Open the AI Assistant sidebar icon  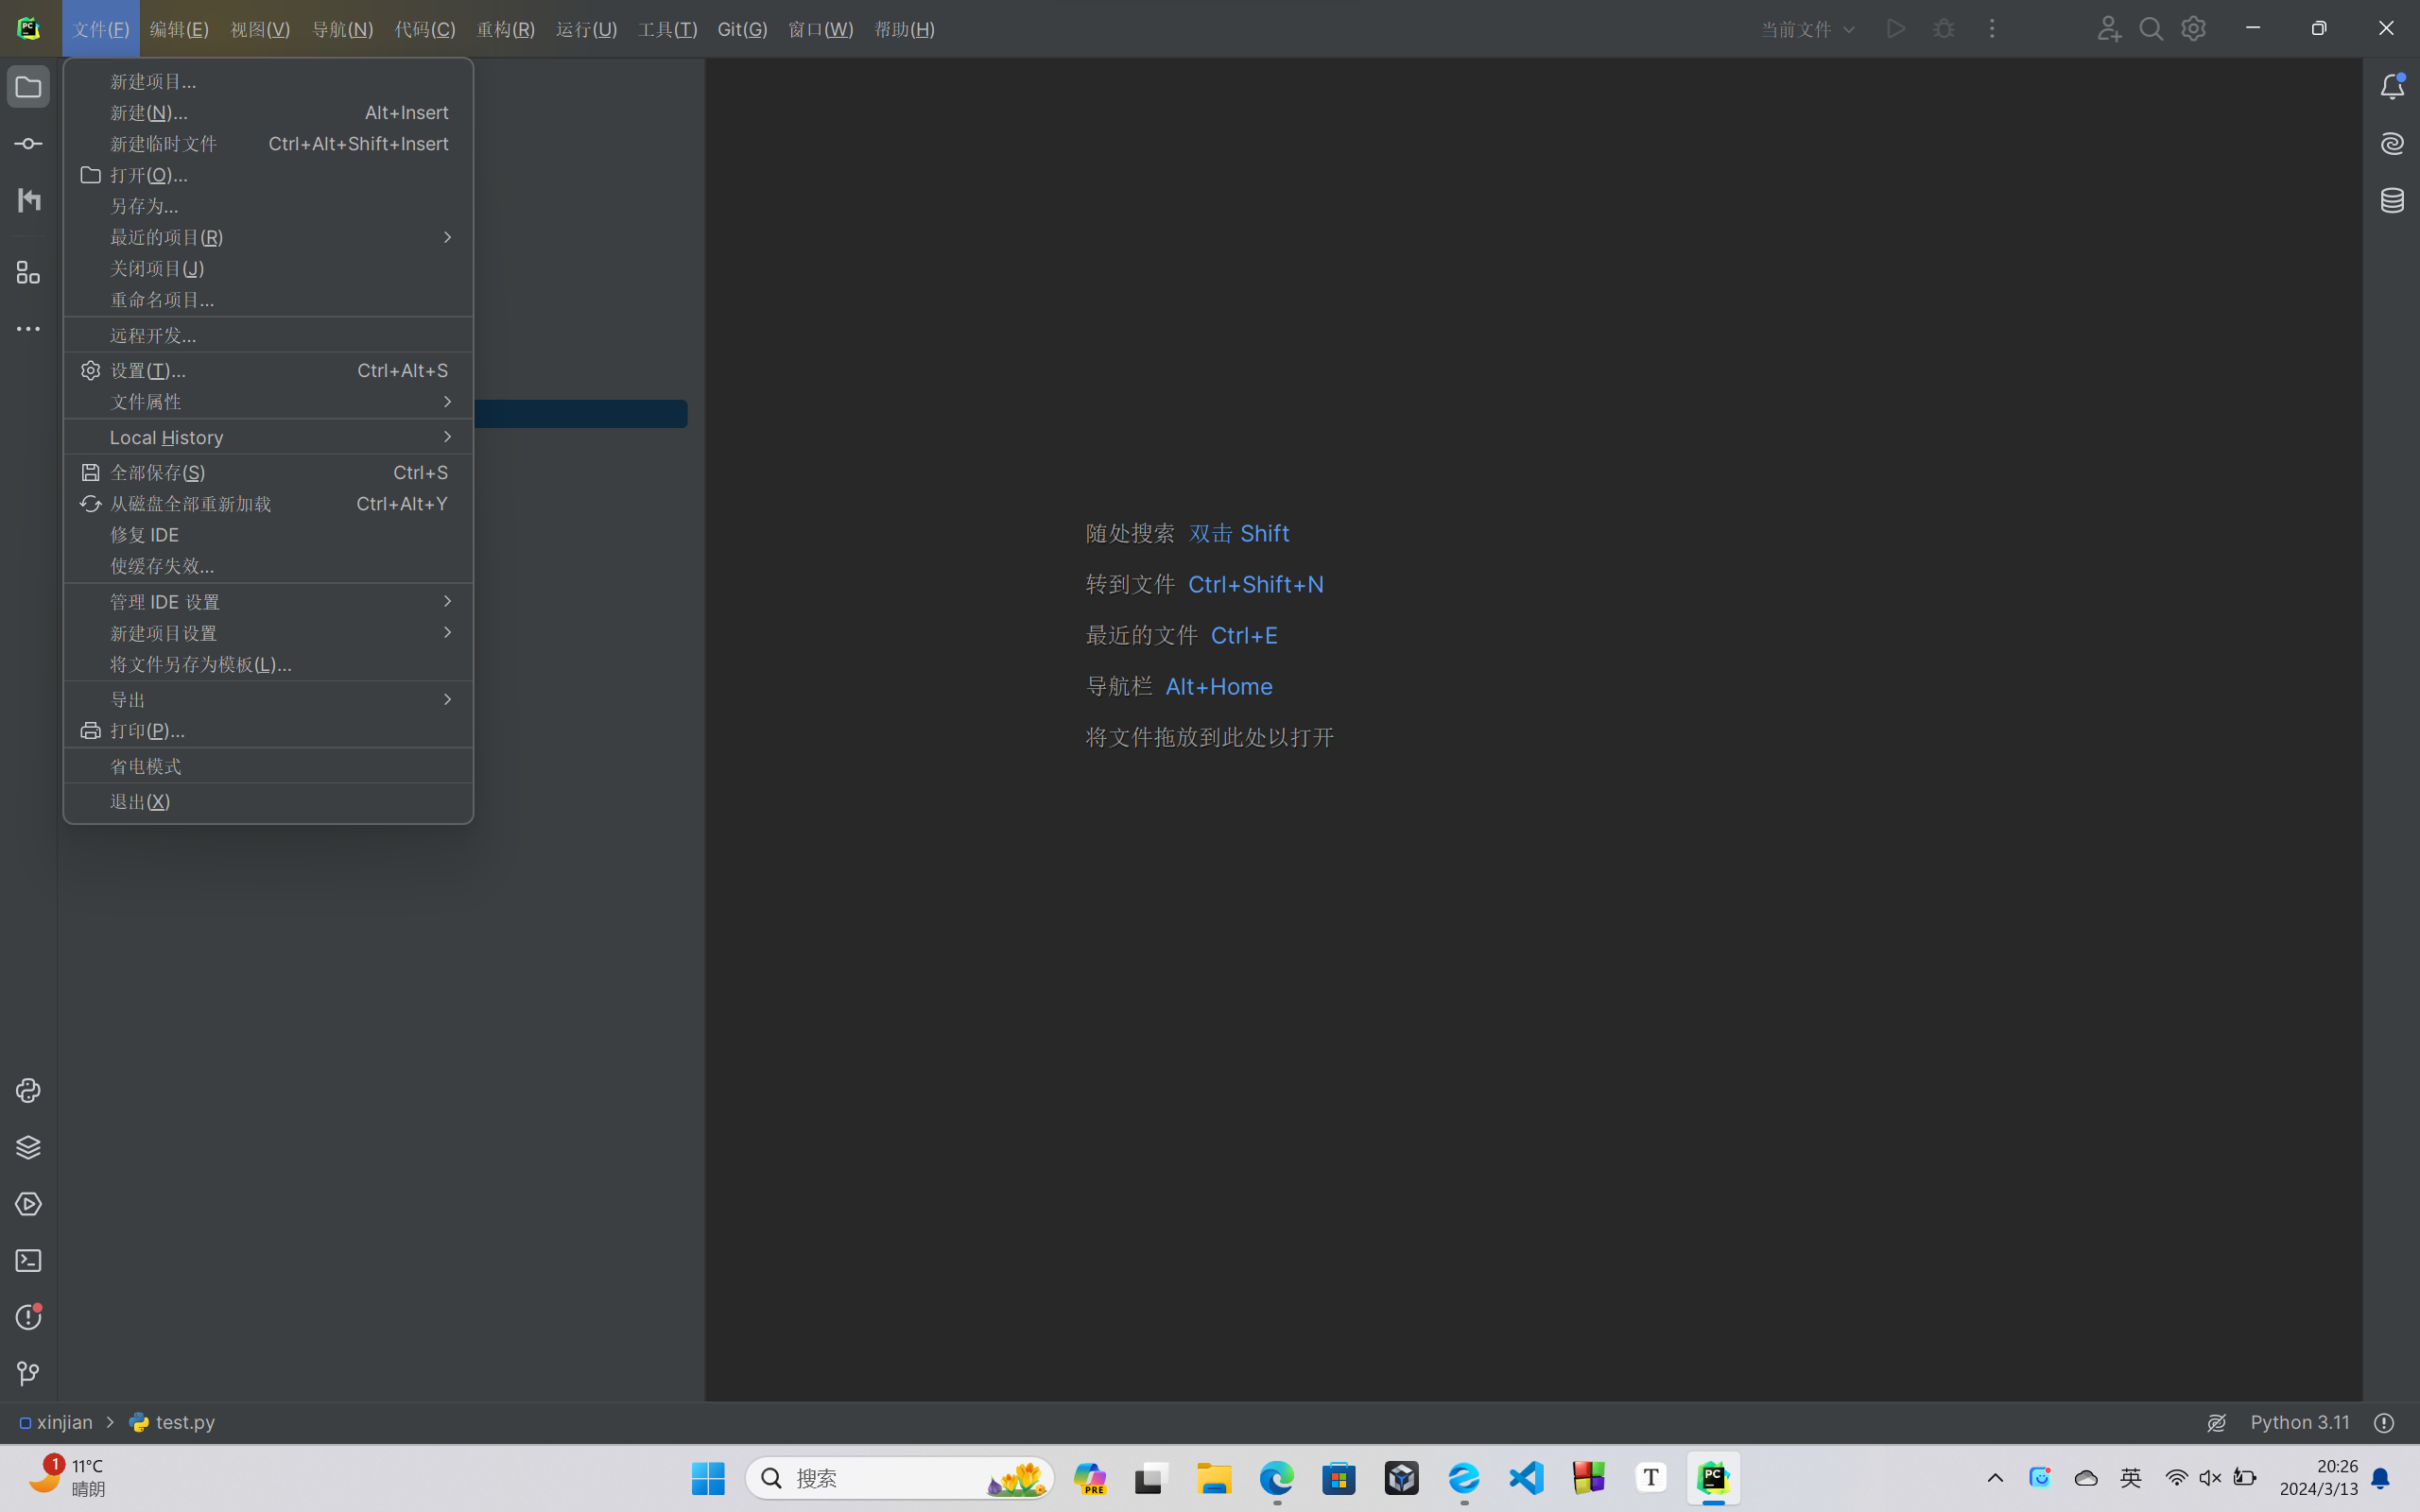coord(2391,144)
